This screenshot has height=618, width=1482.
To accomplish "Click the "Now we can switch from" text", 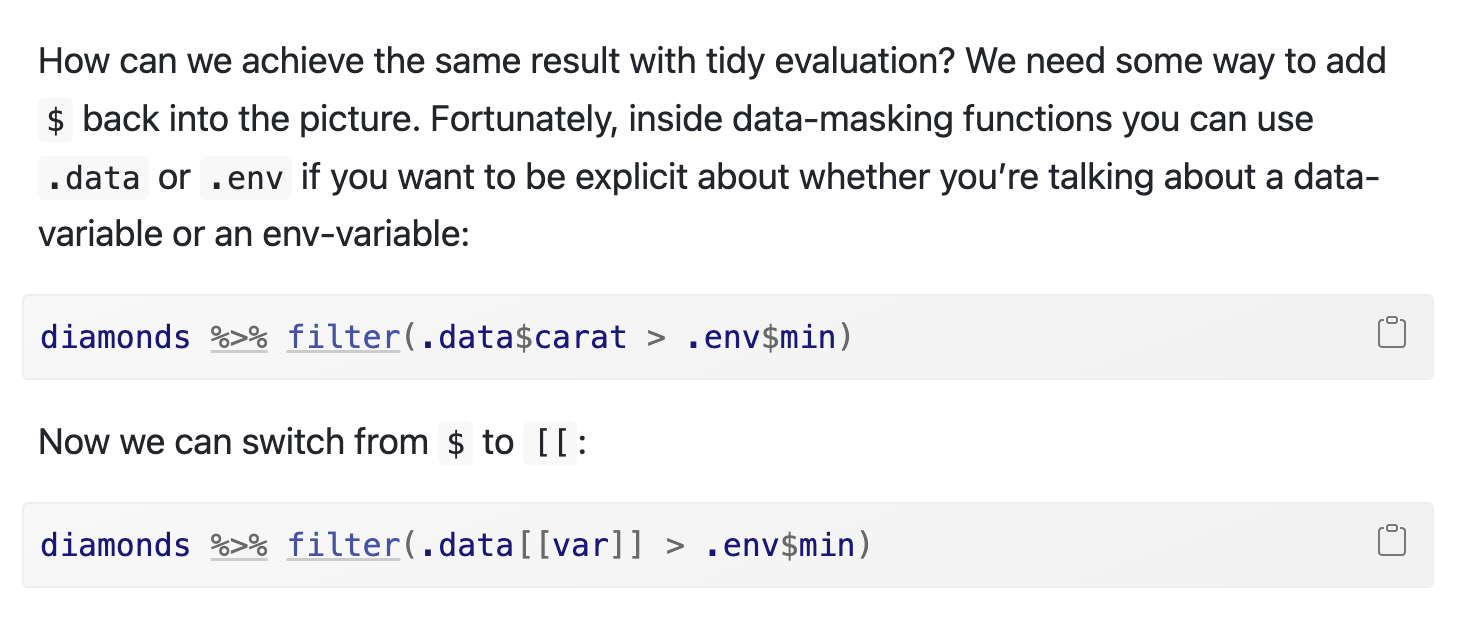I will 233,442.
